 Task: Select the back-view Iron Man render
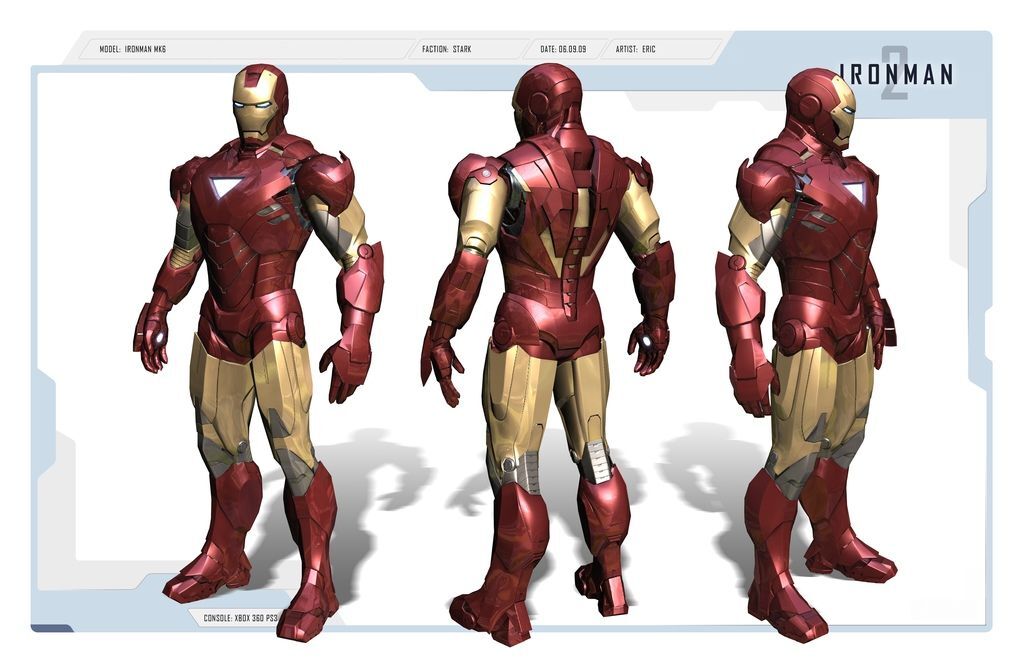click(547, 355)
